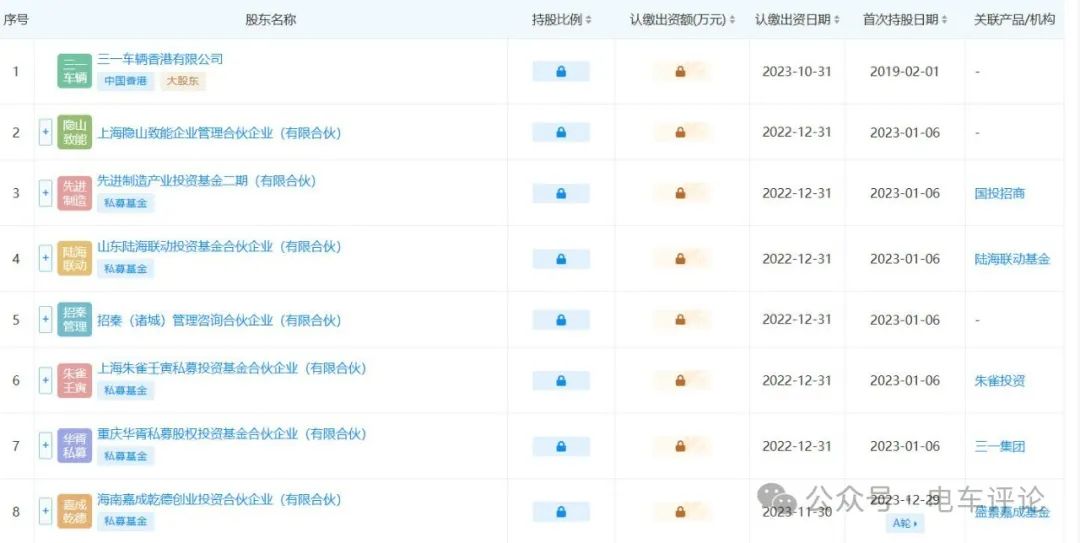The height and width of the screenshot is (543, 1080).
Task: Expand the 上海朱雀壬寅 shareholder row
Action: (45, 380)
